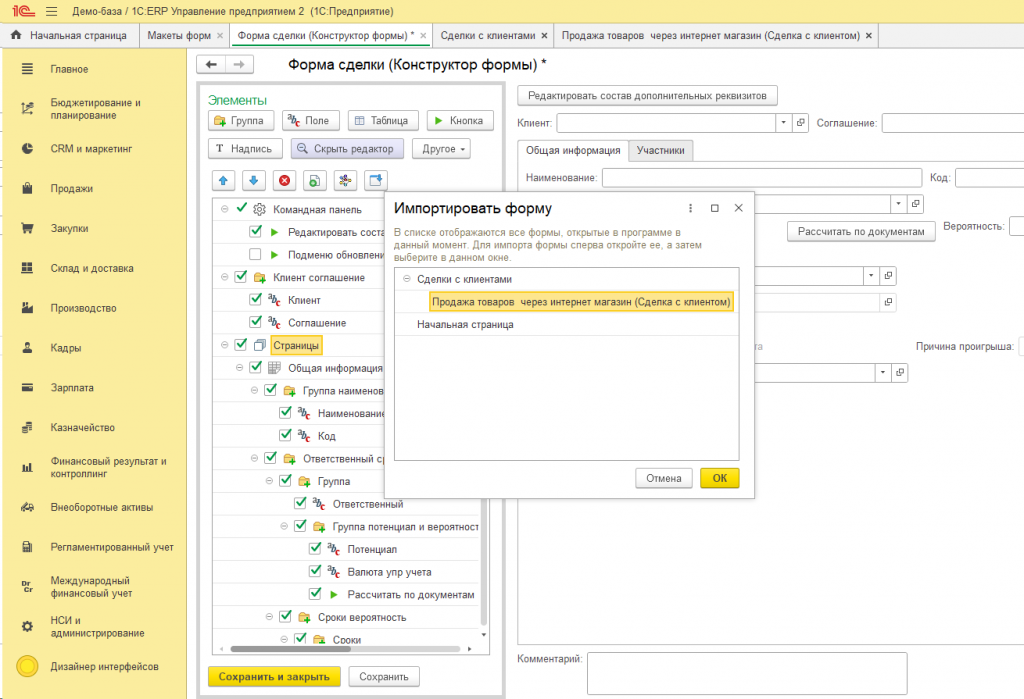Move element up with blue up arrow
Image resolution: width=1024 pixels, height=699 pixels.
click(x=223, y=180)
